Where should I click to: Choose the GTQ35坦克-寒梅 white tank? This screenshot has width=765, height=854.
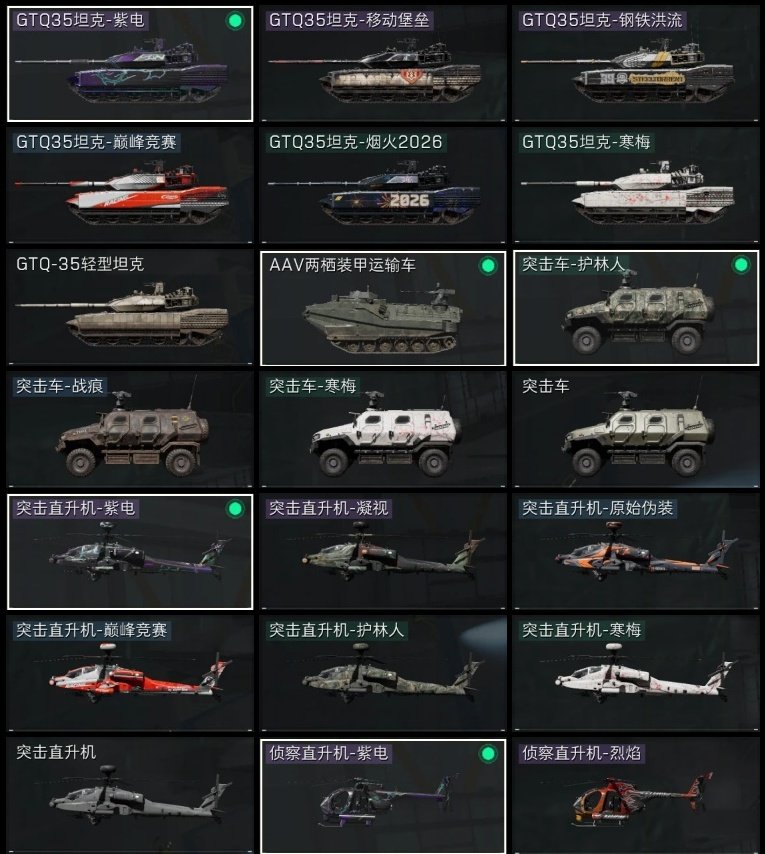pyautogui.click(x=636, y=185)
